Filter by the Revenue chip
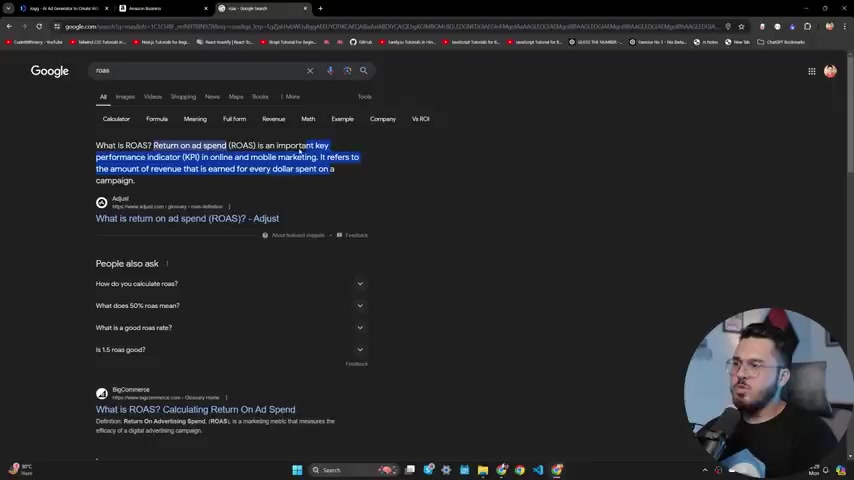Screen dimensions: 854x480 pos(273,119)
